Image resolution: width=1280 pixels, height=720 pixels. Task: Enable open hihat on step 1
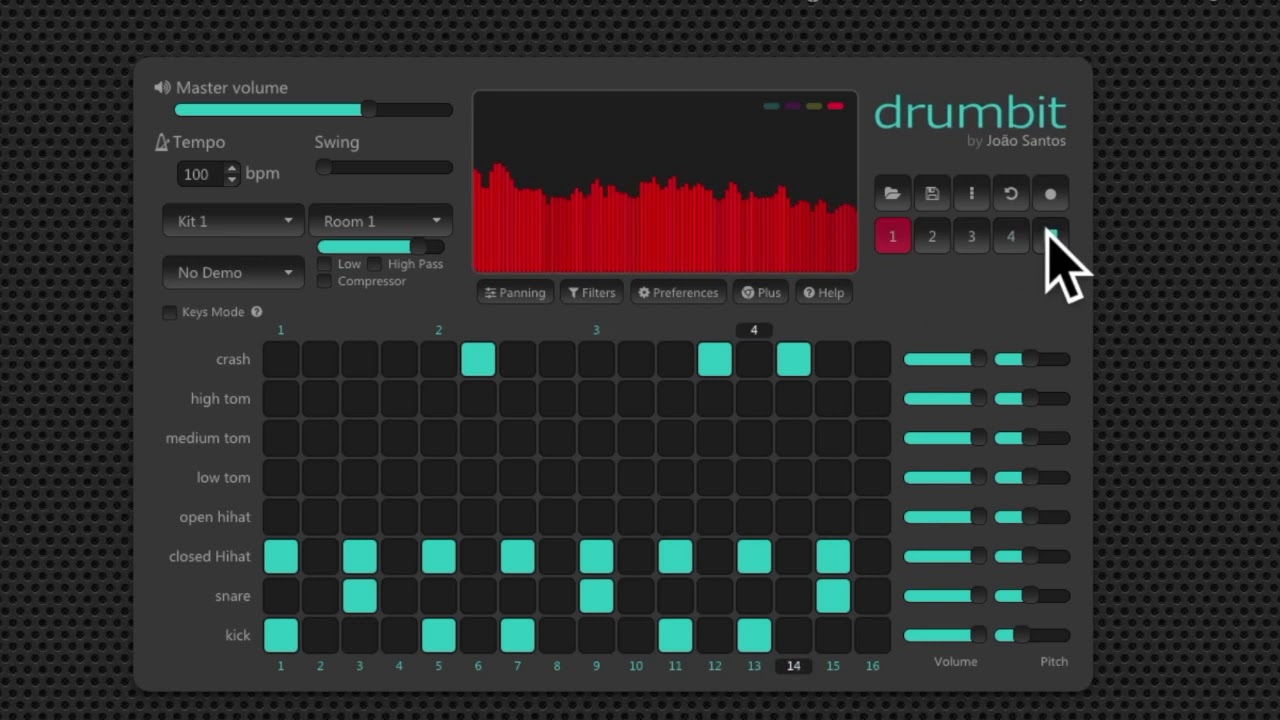[x=281, y=517]
